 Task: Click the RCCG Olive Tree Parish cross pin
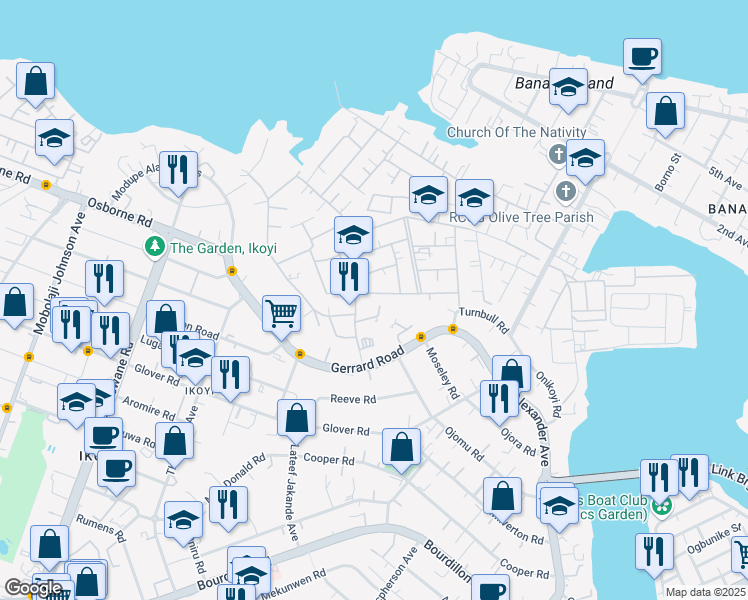565,193
